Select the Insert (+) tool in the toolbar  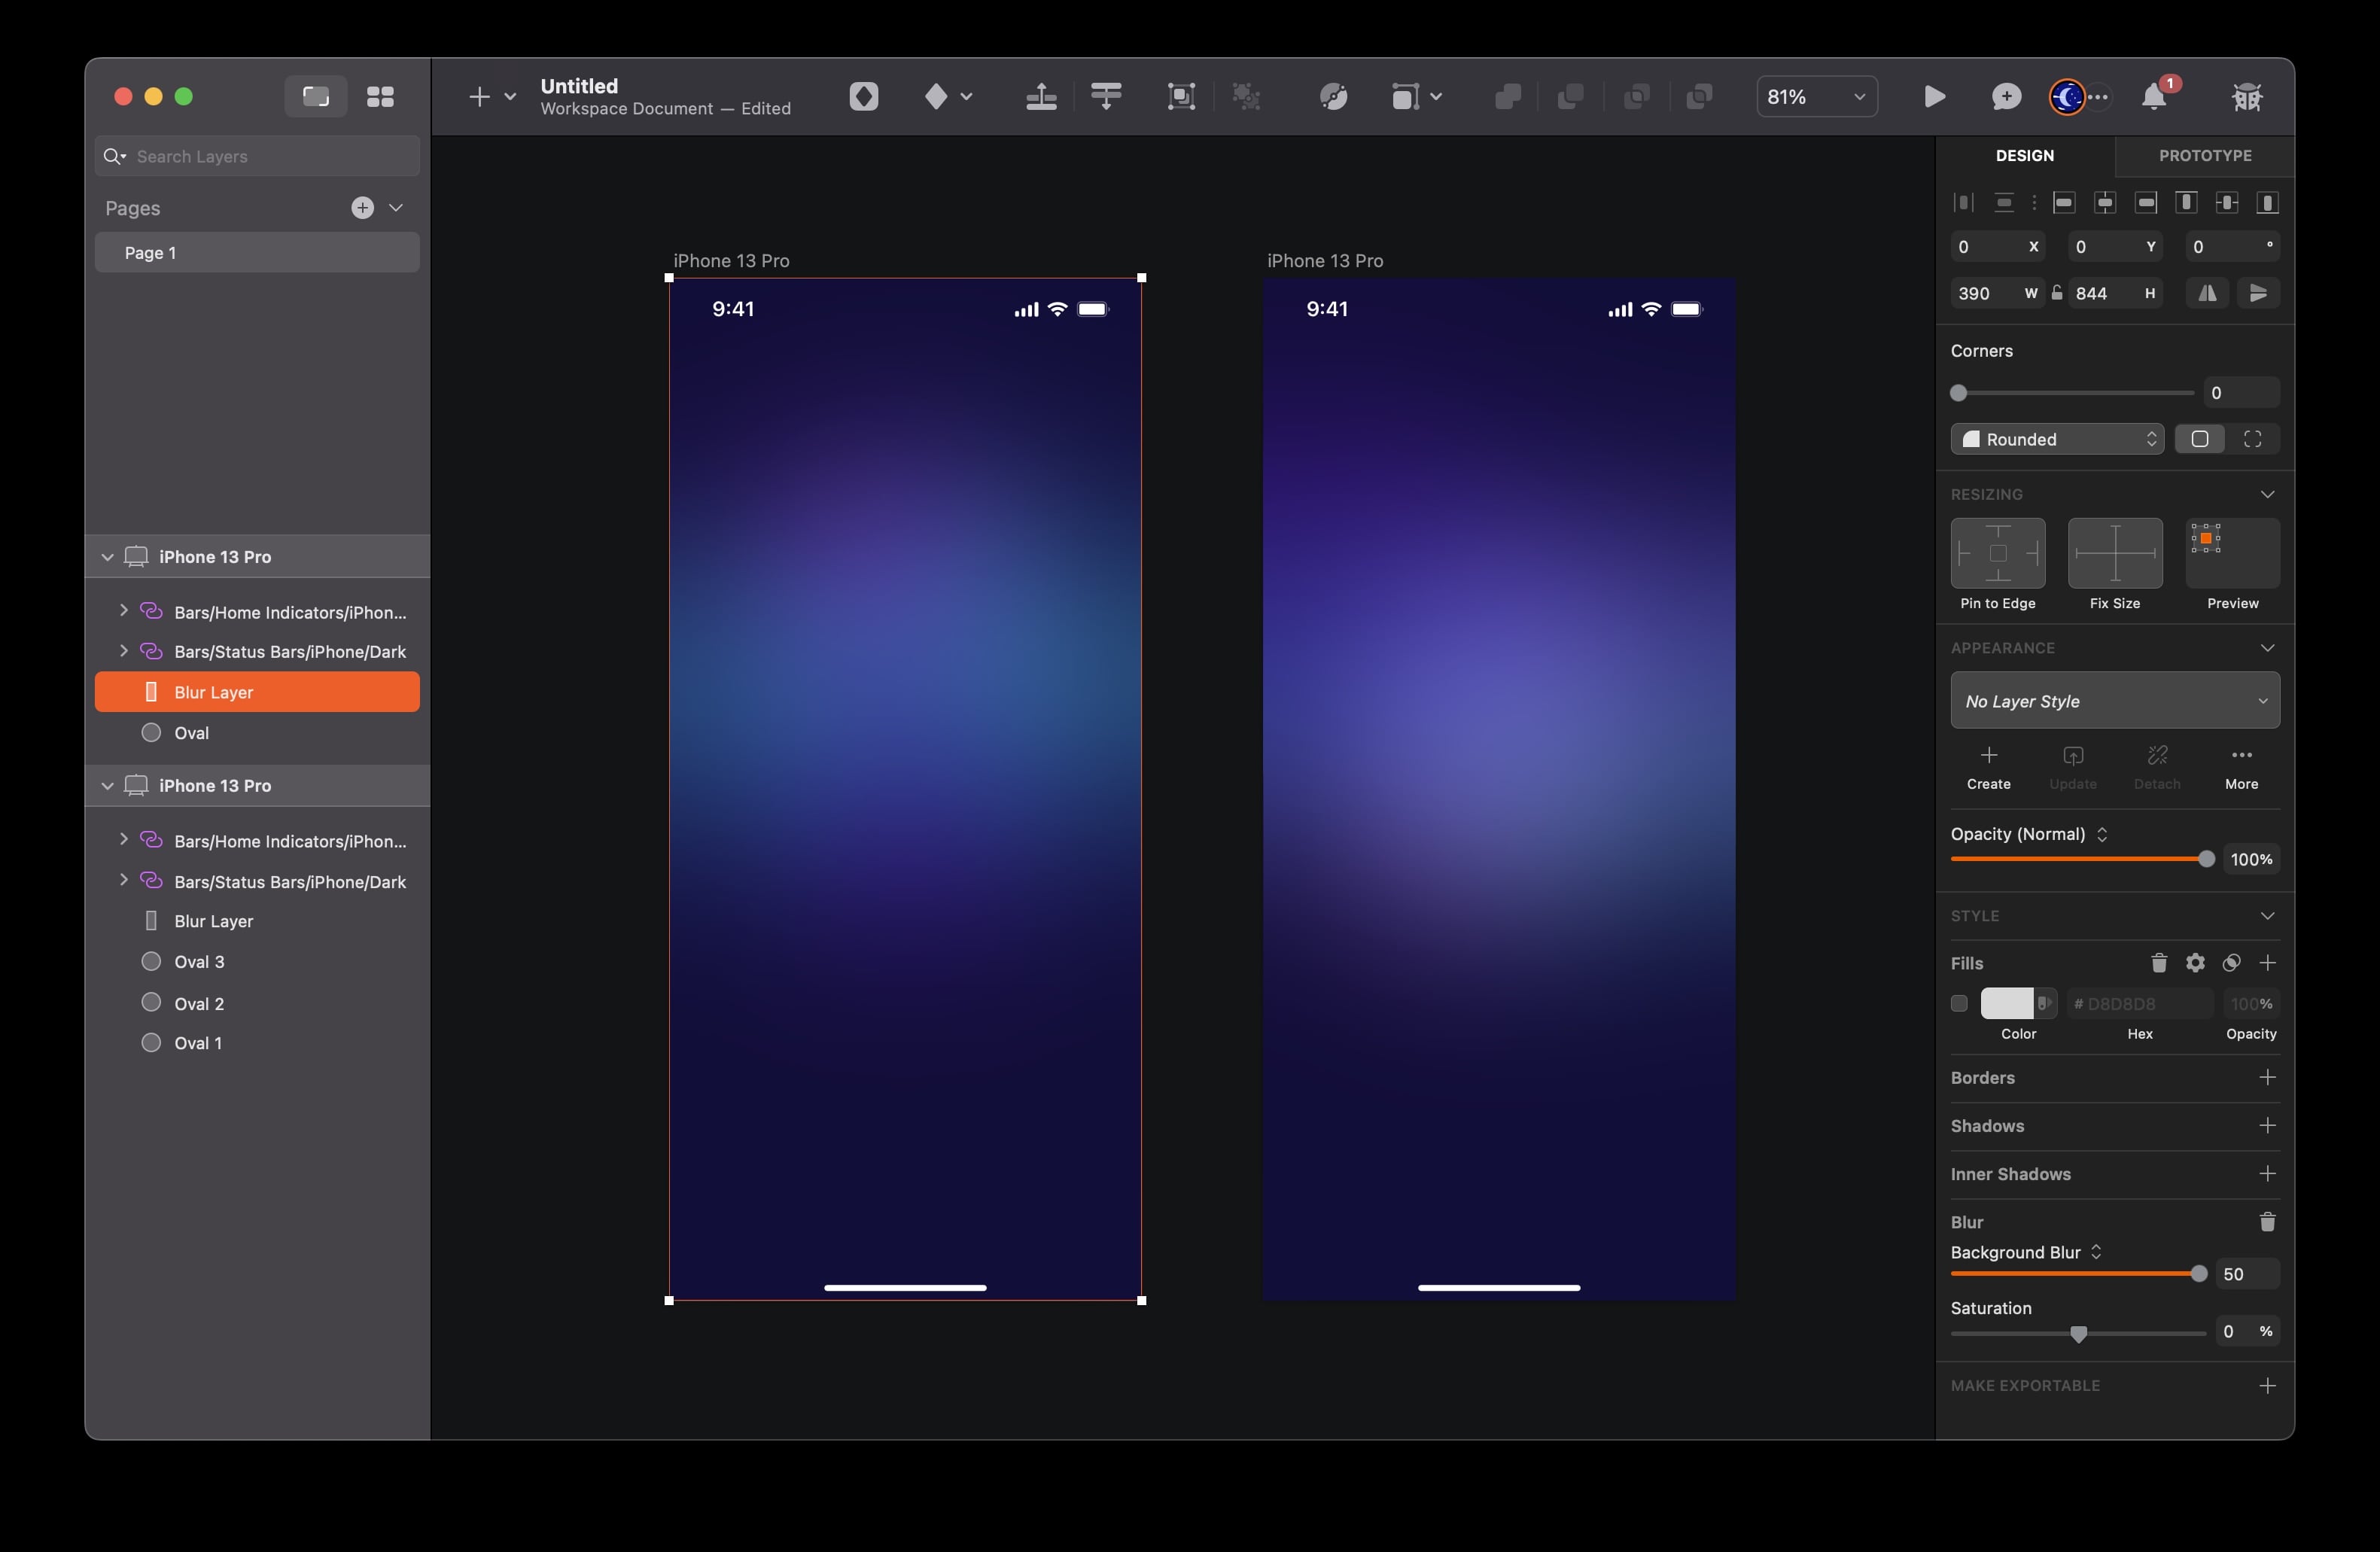click(x=479, y=96)
